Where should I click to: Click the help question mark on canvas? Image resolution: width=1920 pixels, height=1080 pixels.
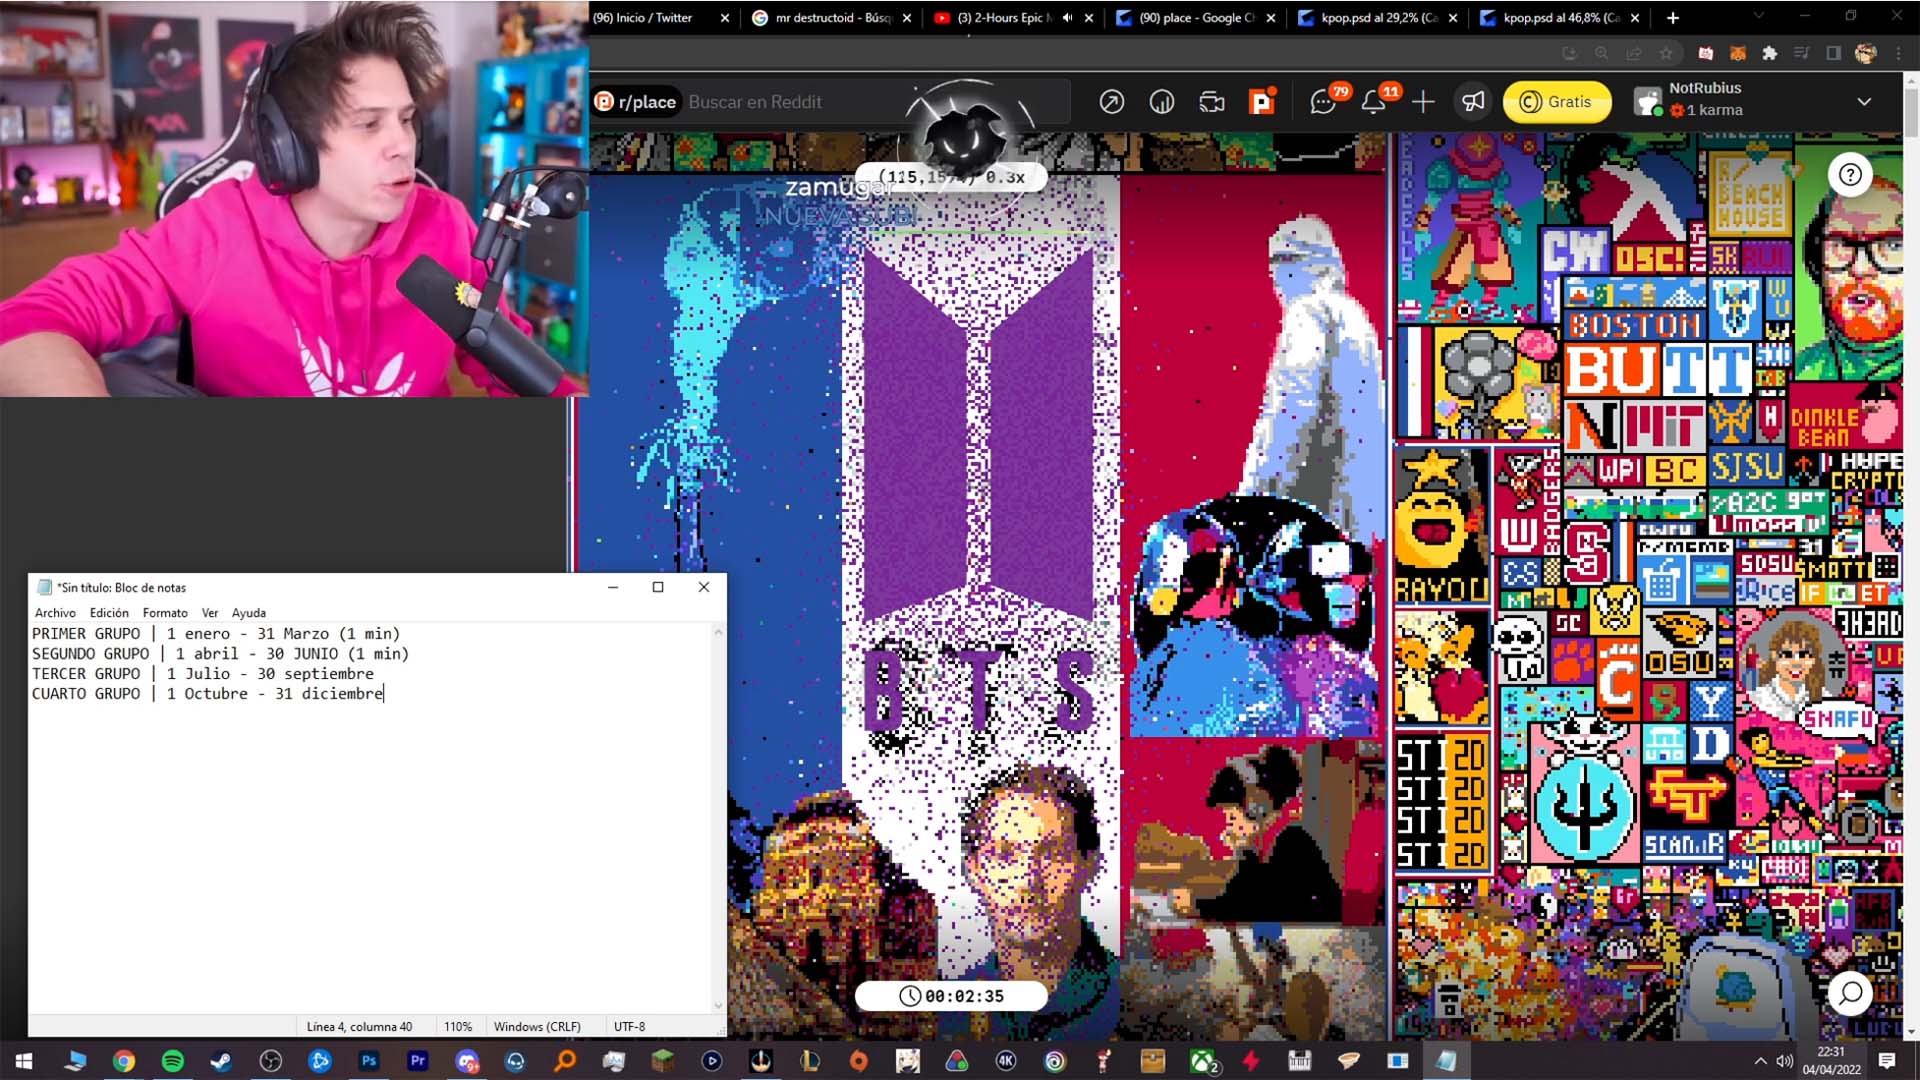pos(1850,175)
